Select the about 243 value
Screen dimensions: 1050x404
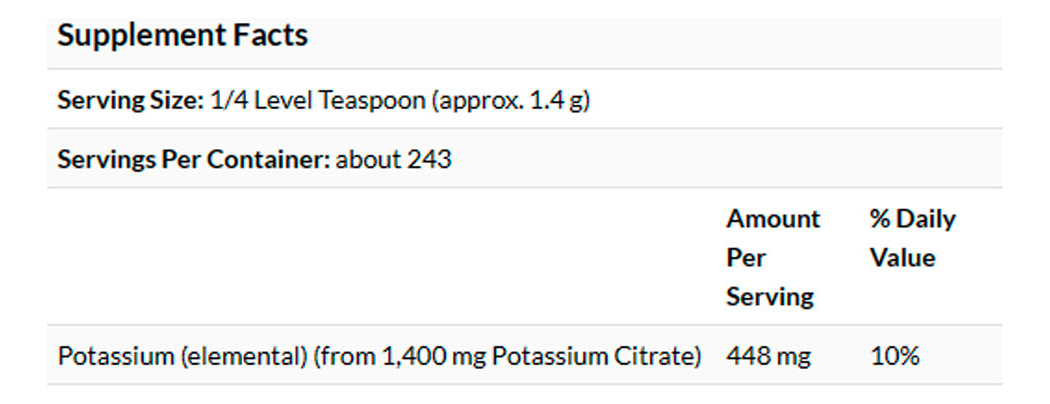393,159
